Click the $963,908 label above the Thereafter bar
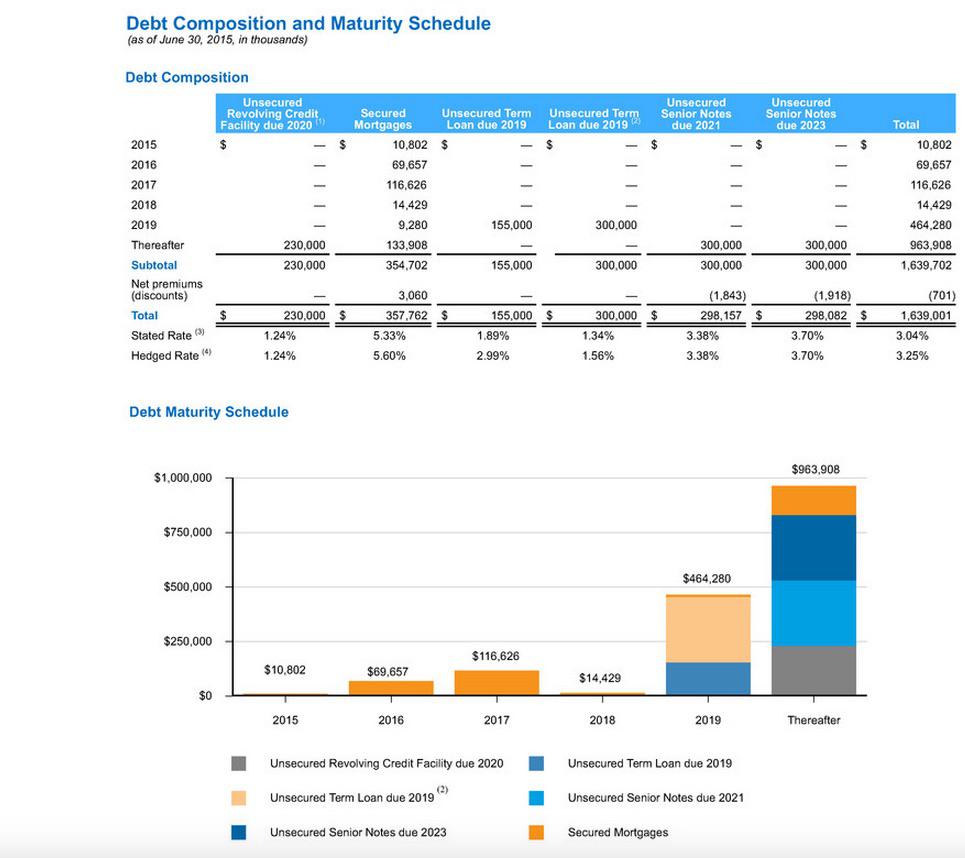This screenshot has height=858, width=965. (815, 468)
